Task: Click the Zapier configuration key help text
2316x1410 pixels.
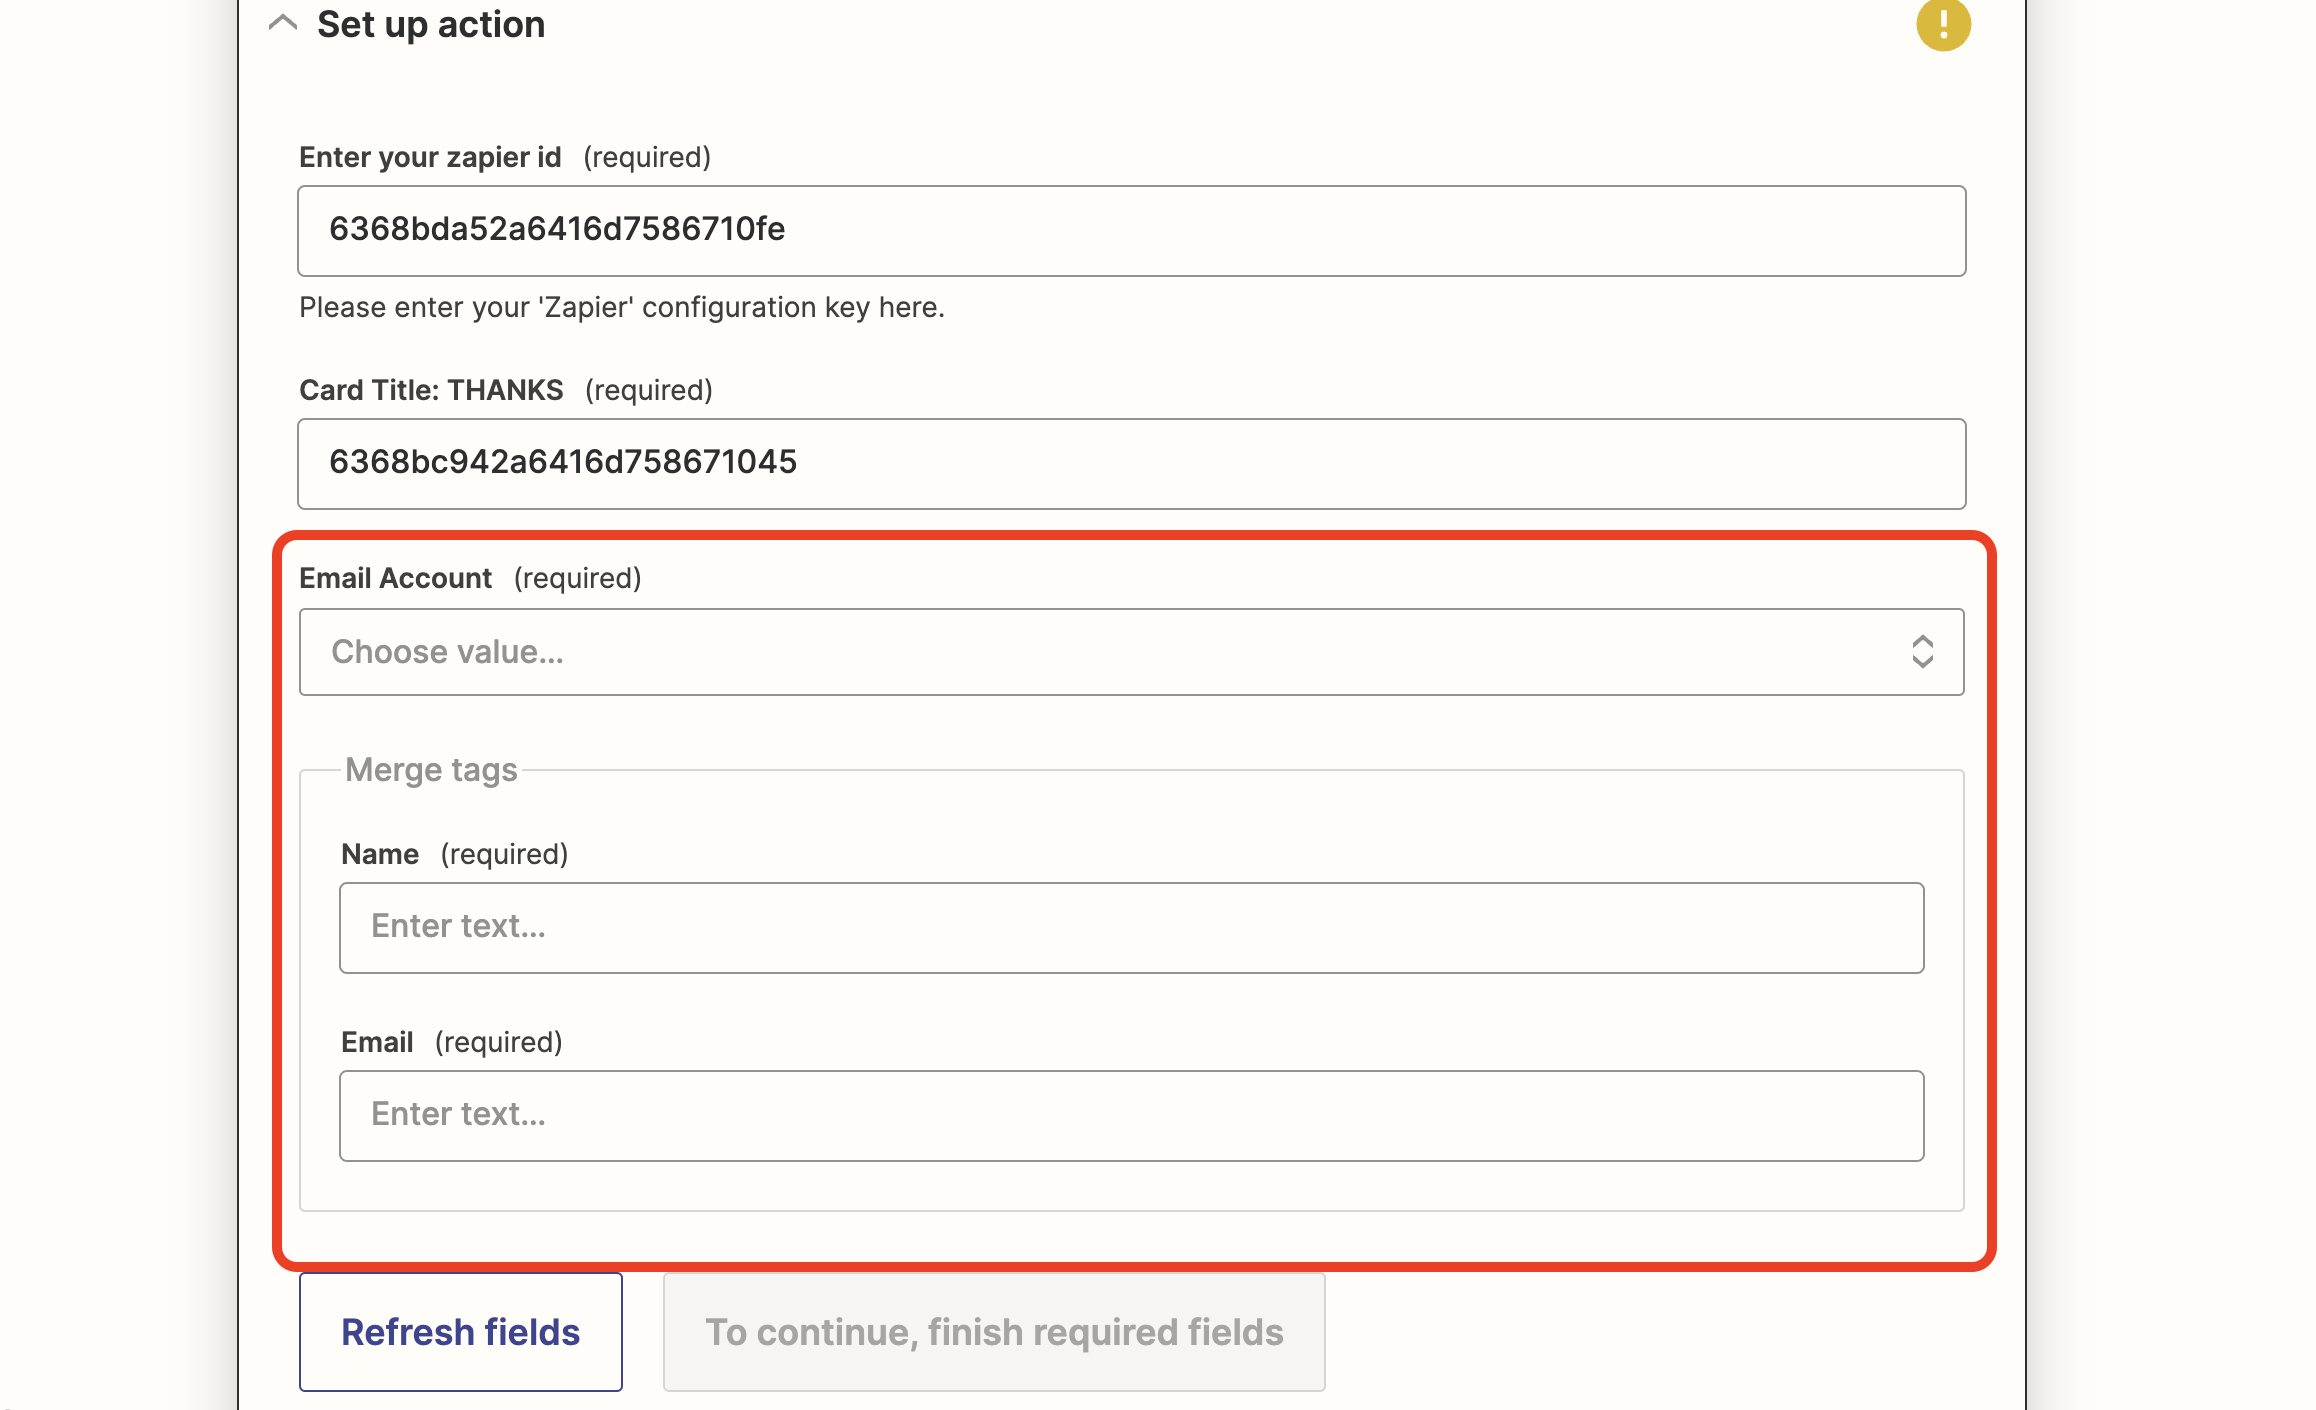Action: [621, 307]
